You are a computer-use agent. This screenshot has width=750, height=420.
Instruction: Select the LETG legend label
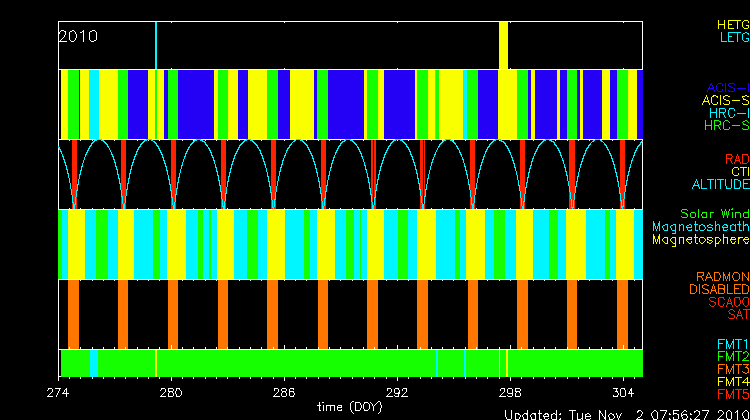(x=733, y=37)
